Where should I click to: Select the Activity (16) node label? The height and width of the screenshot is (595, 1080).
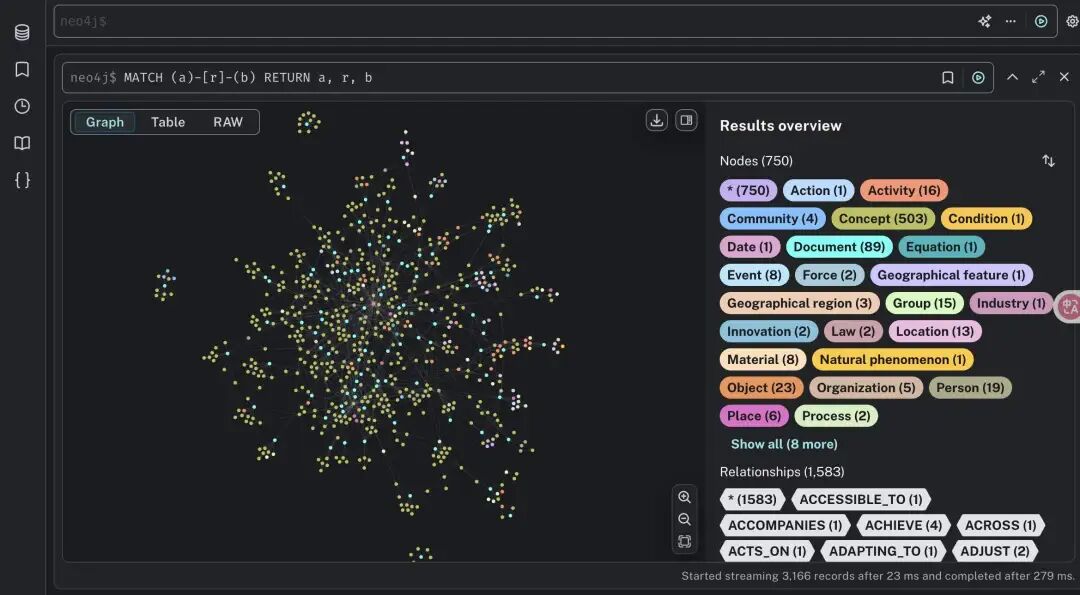point(904,191)
